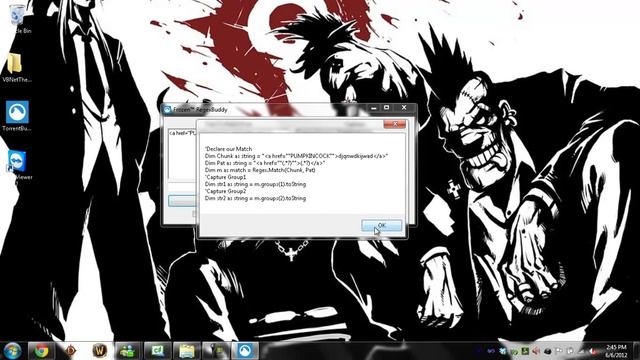640x360 pixels.
Task: Open Windows Live Messenger taskbar icon
Action: coord(127,351)
